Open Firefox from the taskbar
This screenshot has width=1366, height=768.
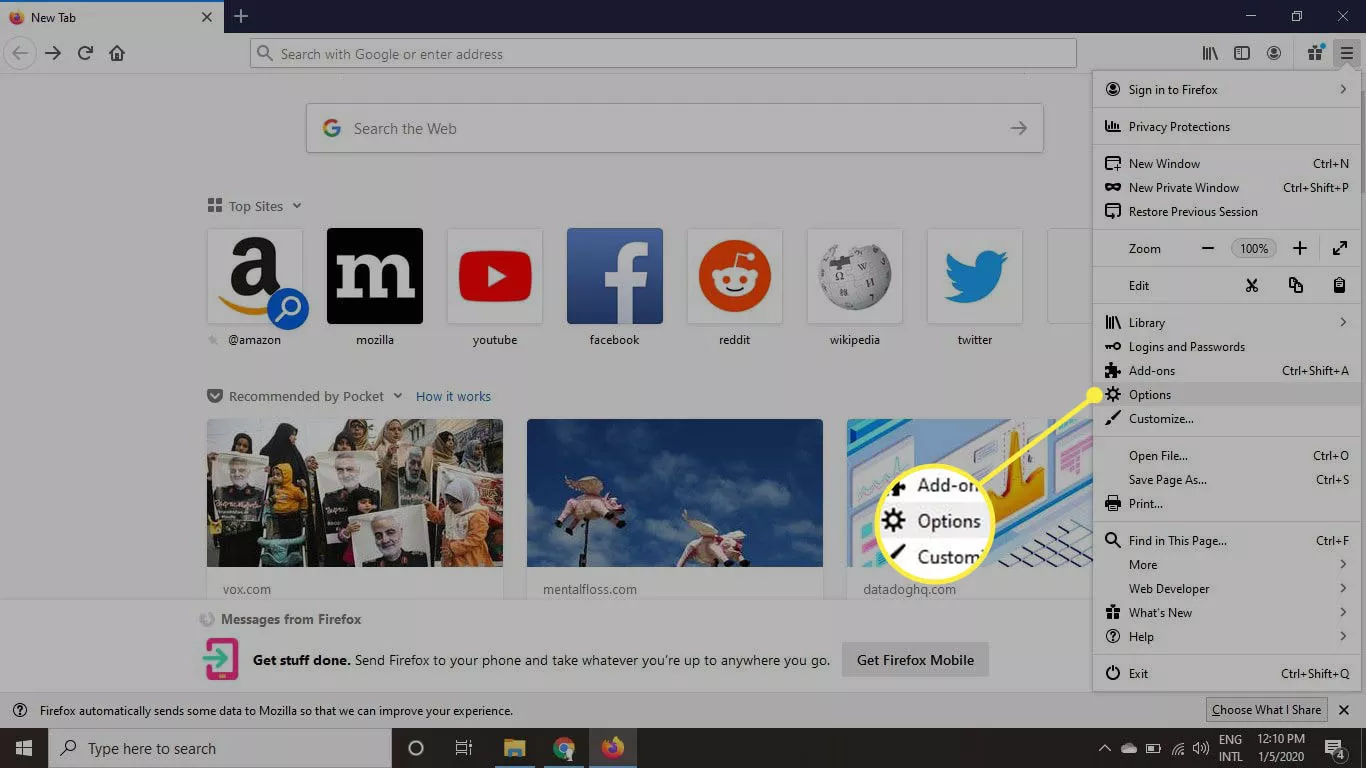coord(613,747)
